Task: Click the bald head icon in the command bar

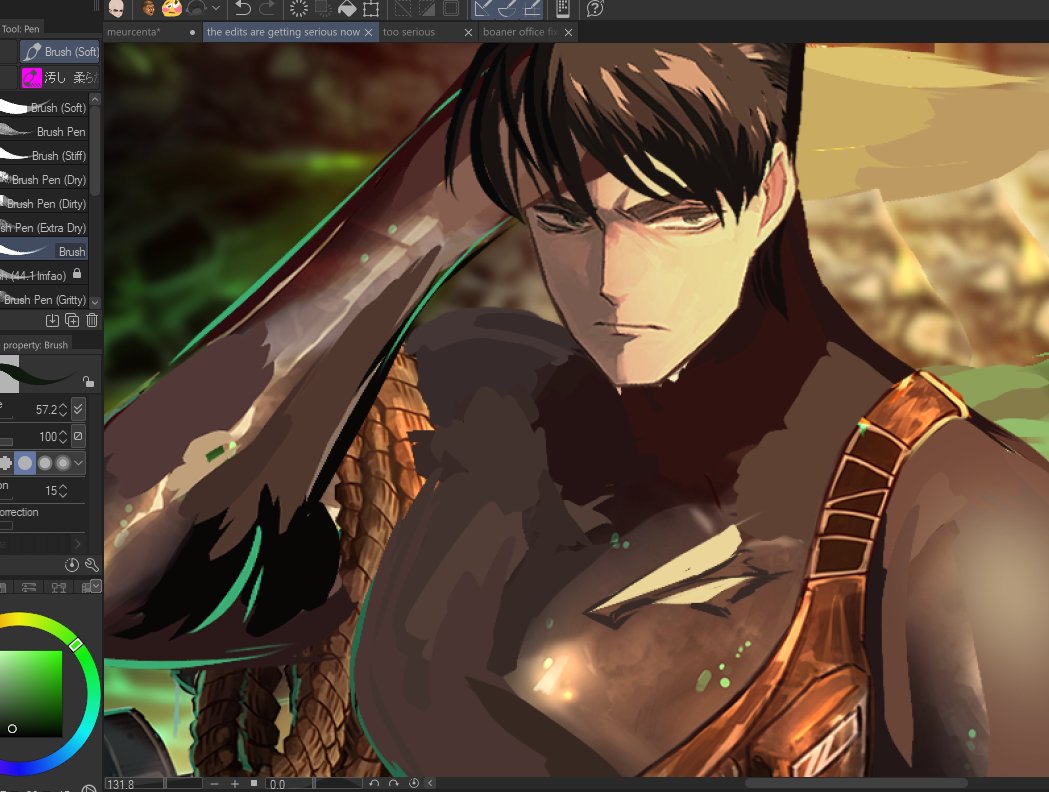Action: [116, 8]
